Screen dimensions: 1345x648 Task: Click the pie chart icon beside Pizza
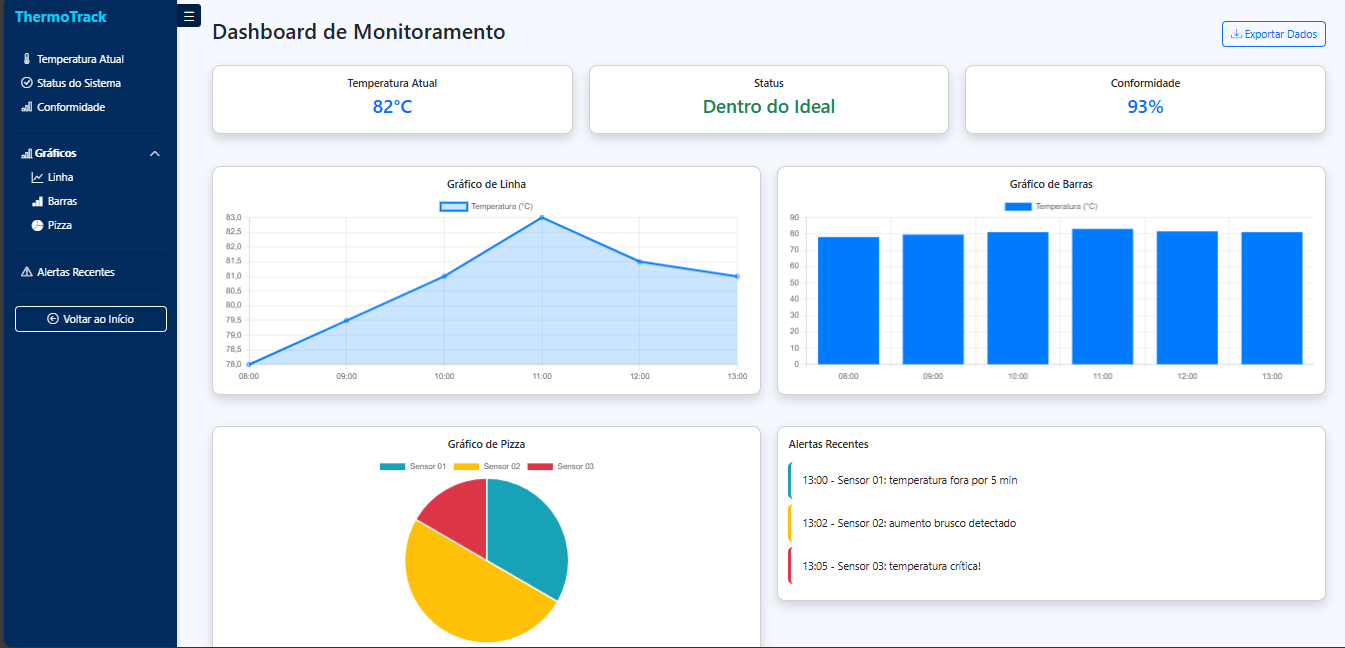38,225
